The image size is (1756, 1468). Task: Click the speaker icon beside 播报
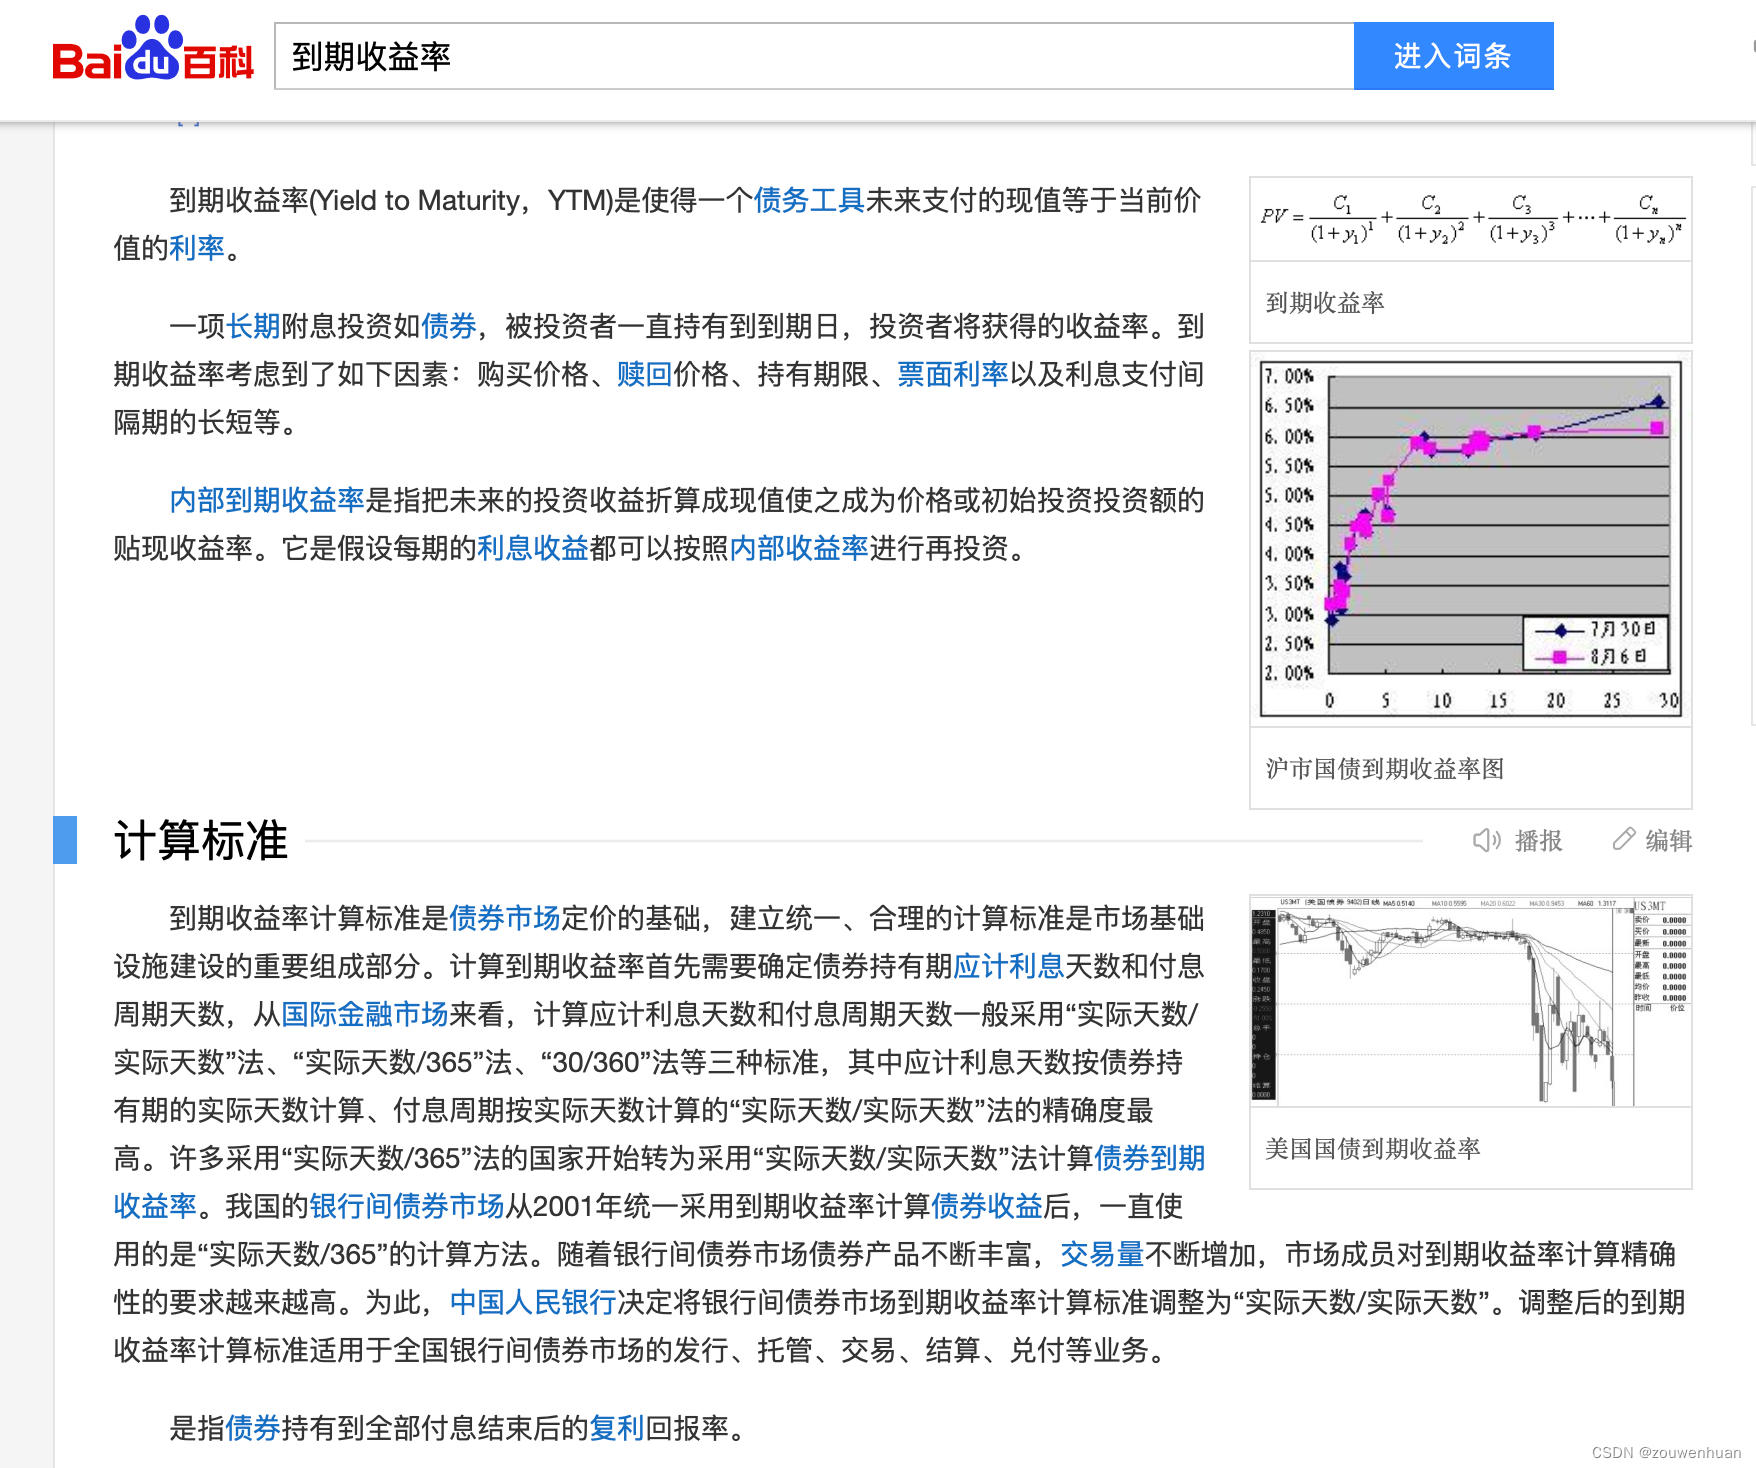coord(1487,840)
